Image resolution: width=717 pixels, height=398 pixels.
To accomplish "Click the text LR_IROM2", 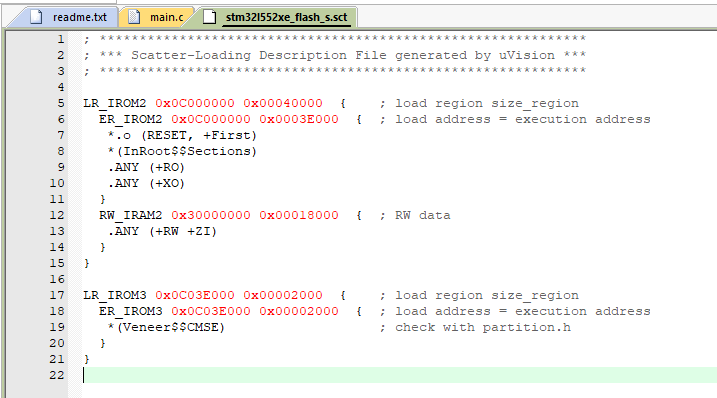I will [115, 103].
